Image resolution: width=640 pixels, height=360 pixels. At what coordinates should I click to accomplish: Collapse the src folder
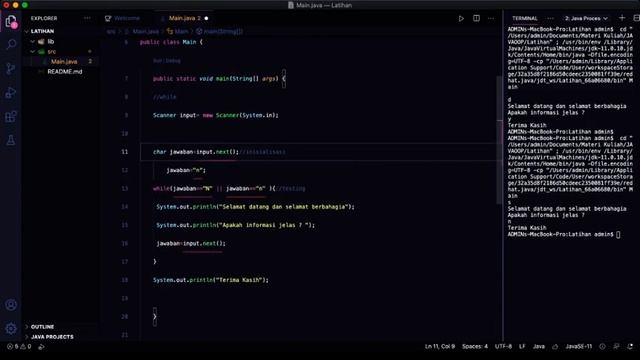33,52
